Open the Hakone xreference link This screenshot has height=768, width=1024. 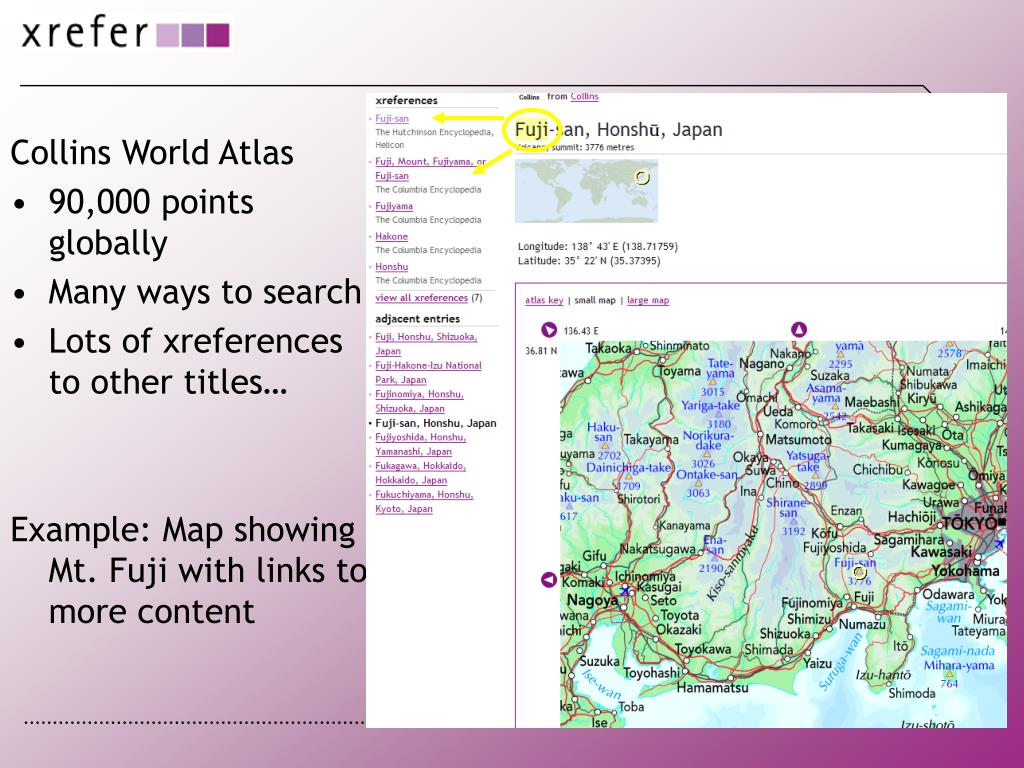391,236
